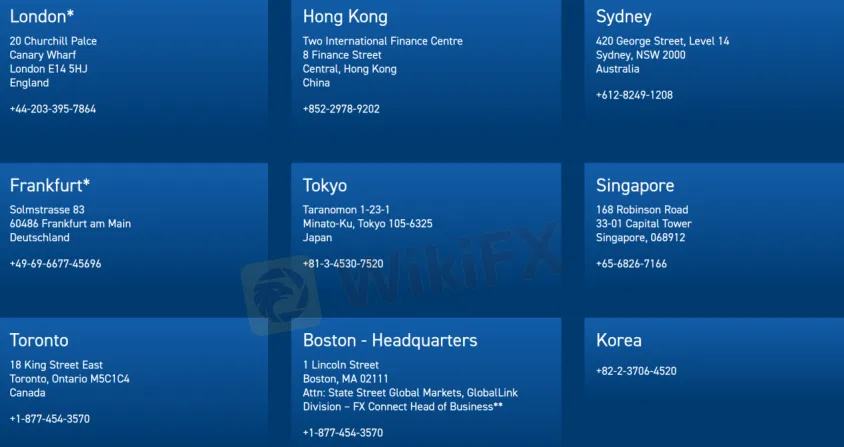Select Sydney phone +612-8249-1208
Image resolution: width=844 pixels, height=447 pixels.
(634, 95)
